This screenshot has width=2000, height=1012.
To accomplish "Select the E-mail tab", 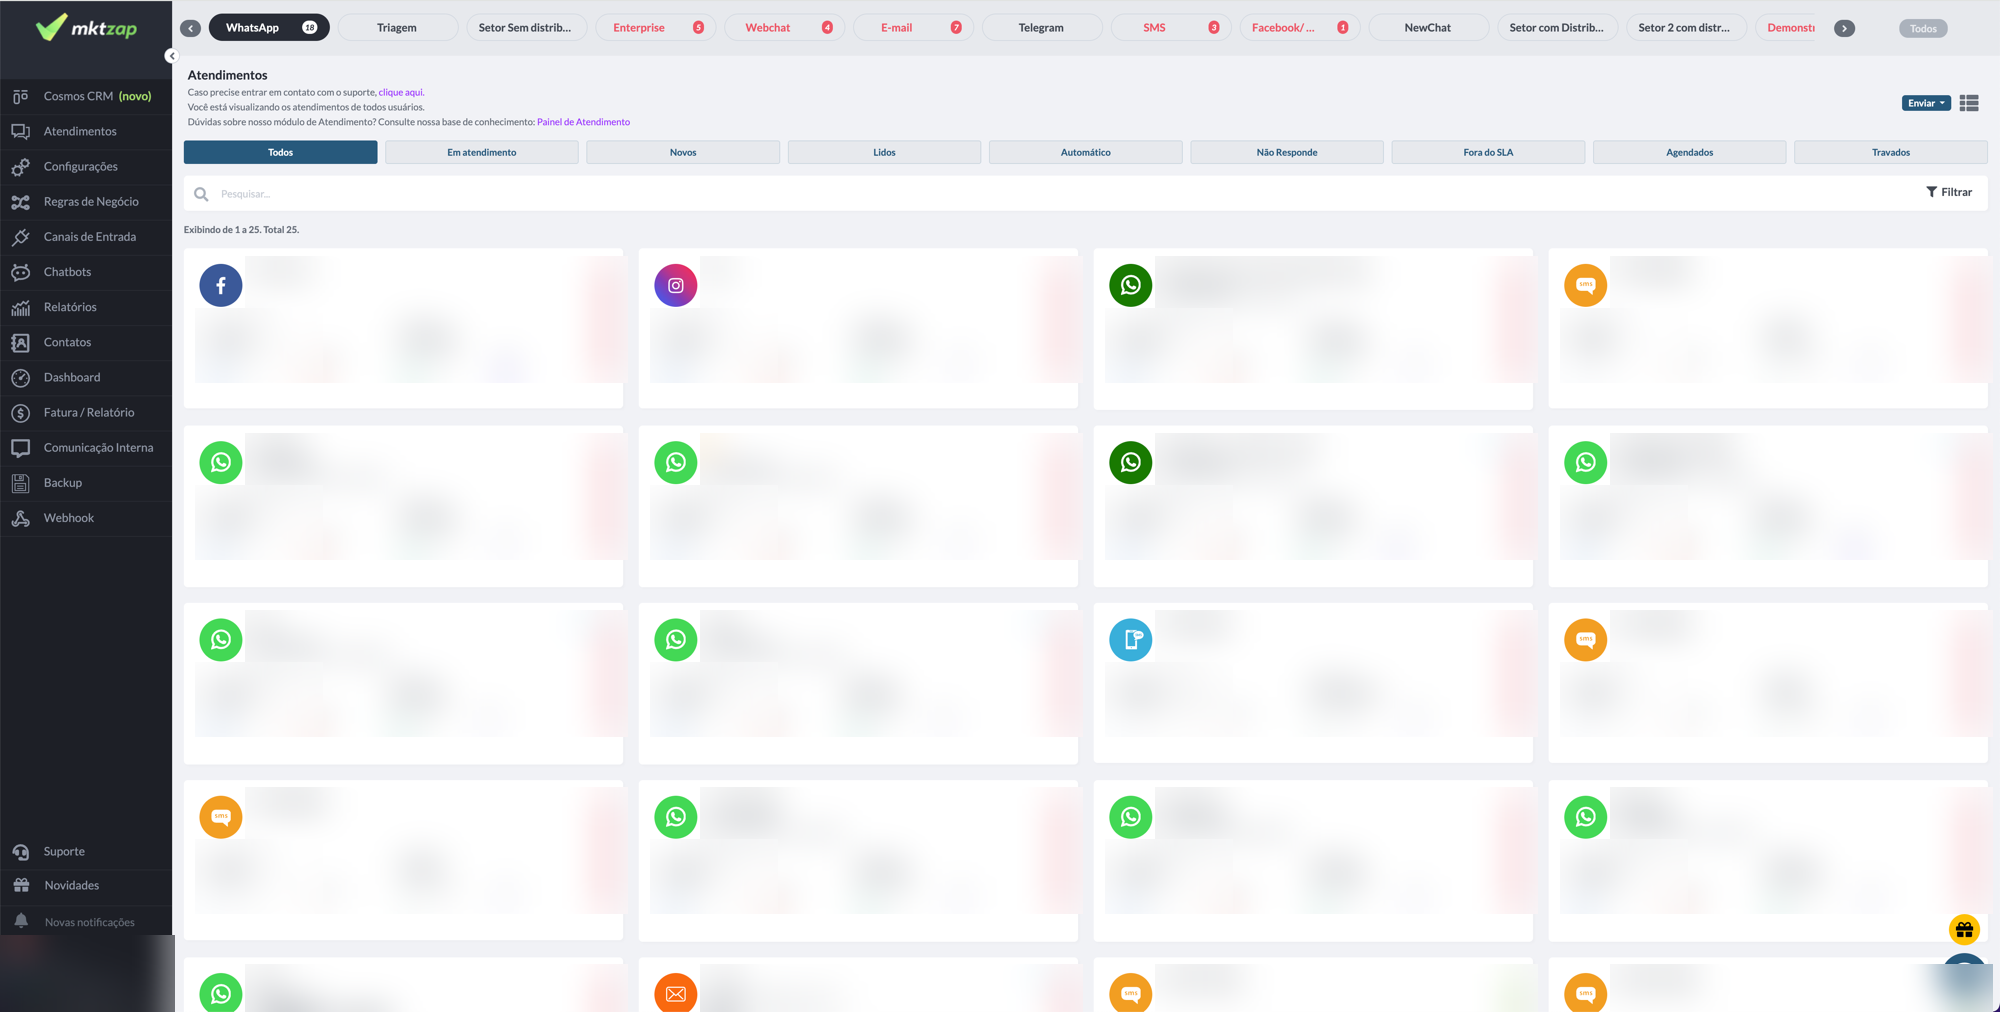I will (x=913, y=28).
